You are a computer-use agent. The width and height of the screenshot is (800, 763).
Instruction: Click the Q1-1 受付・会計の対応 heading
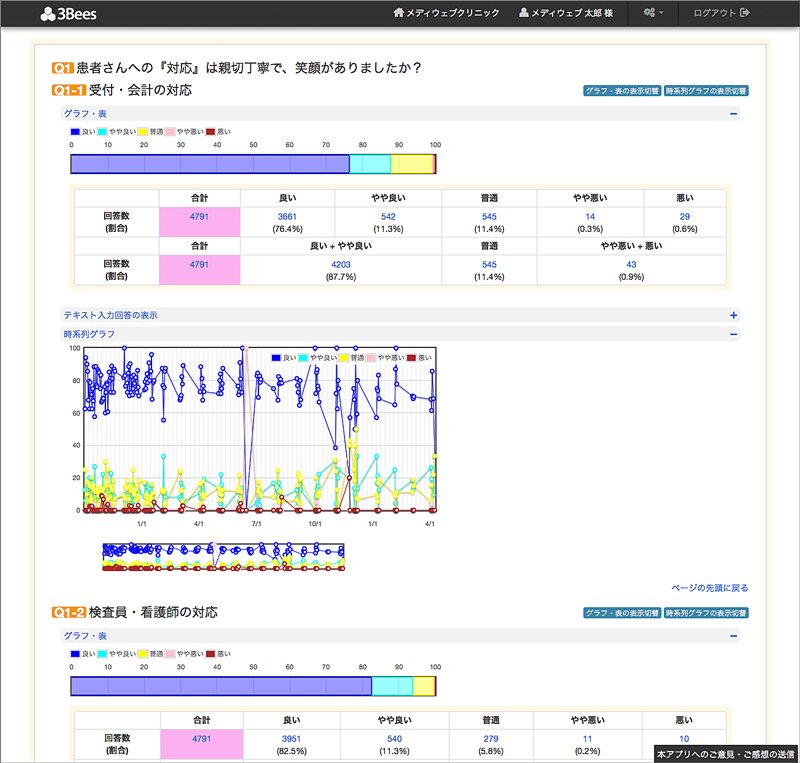(122, 90)
